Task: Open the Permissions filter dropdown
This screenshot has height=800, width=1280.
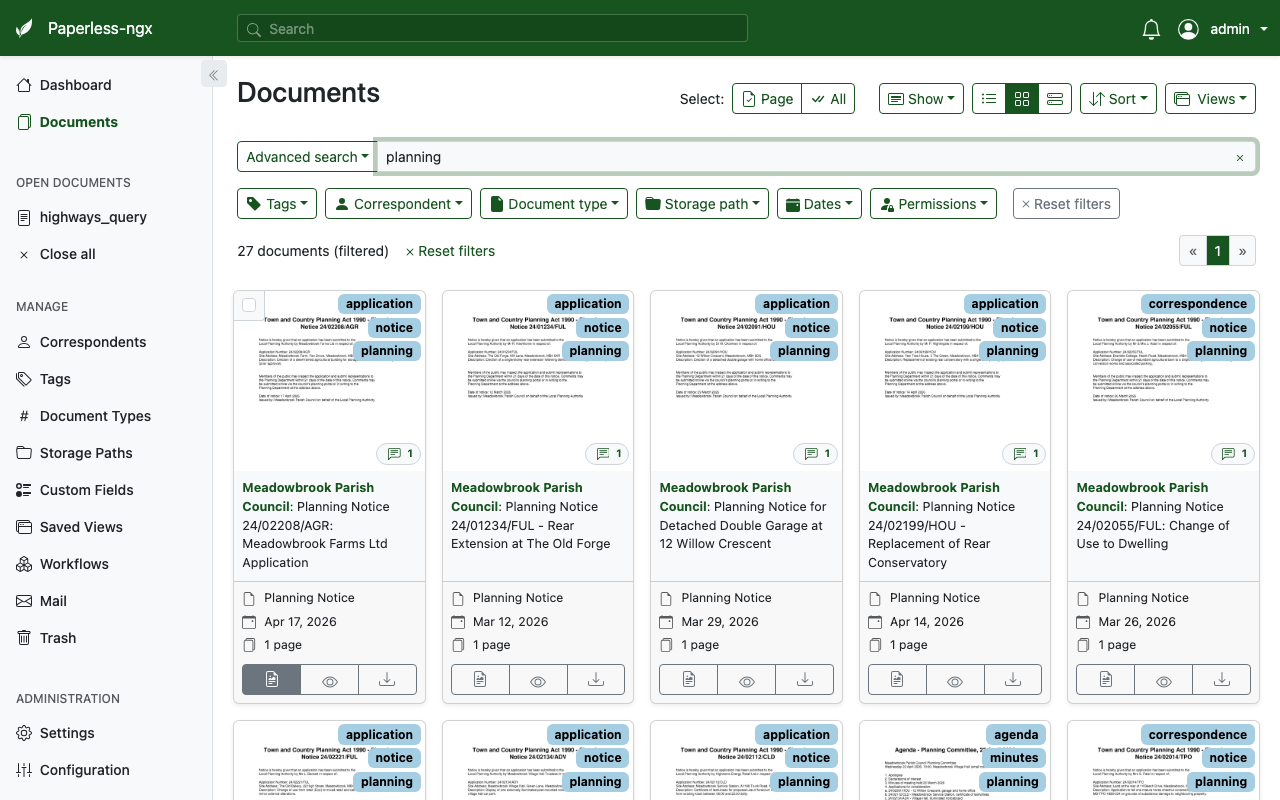Action: click(933, 204)
